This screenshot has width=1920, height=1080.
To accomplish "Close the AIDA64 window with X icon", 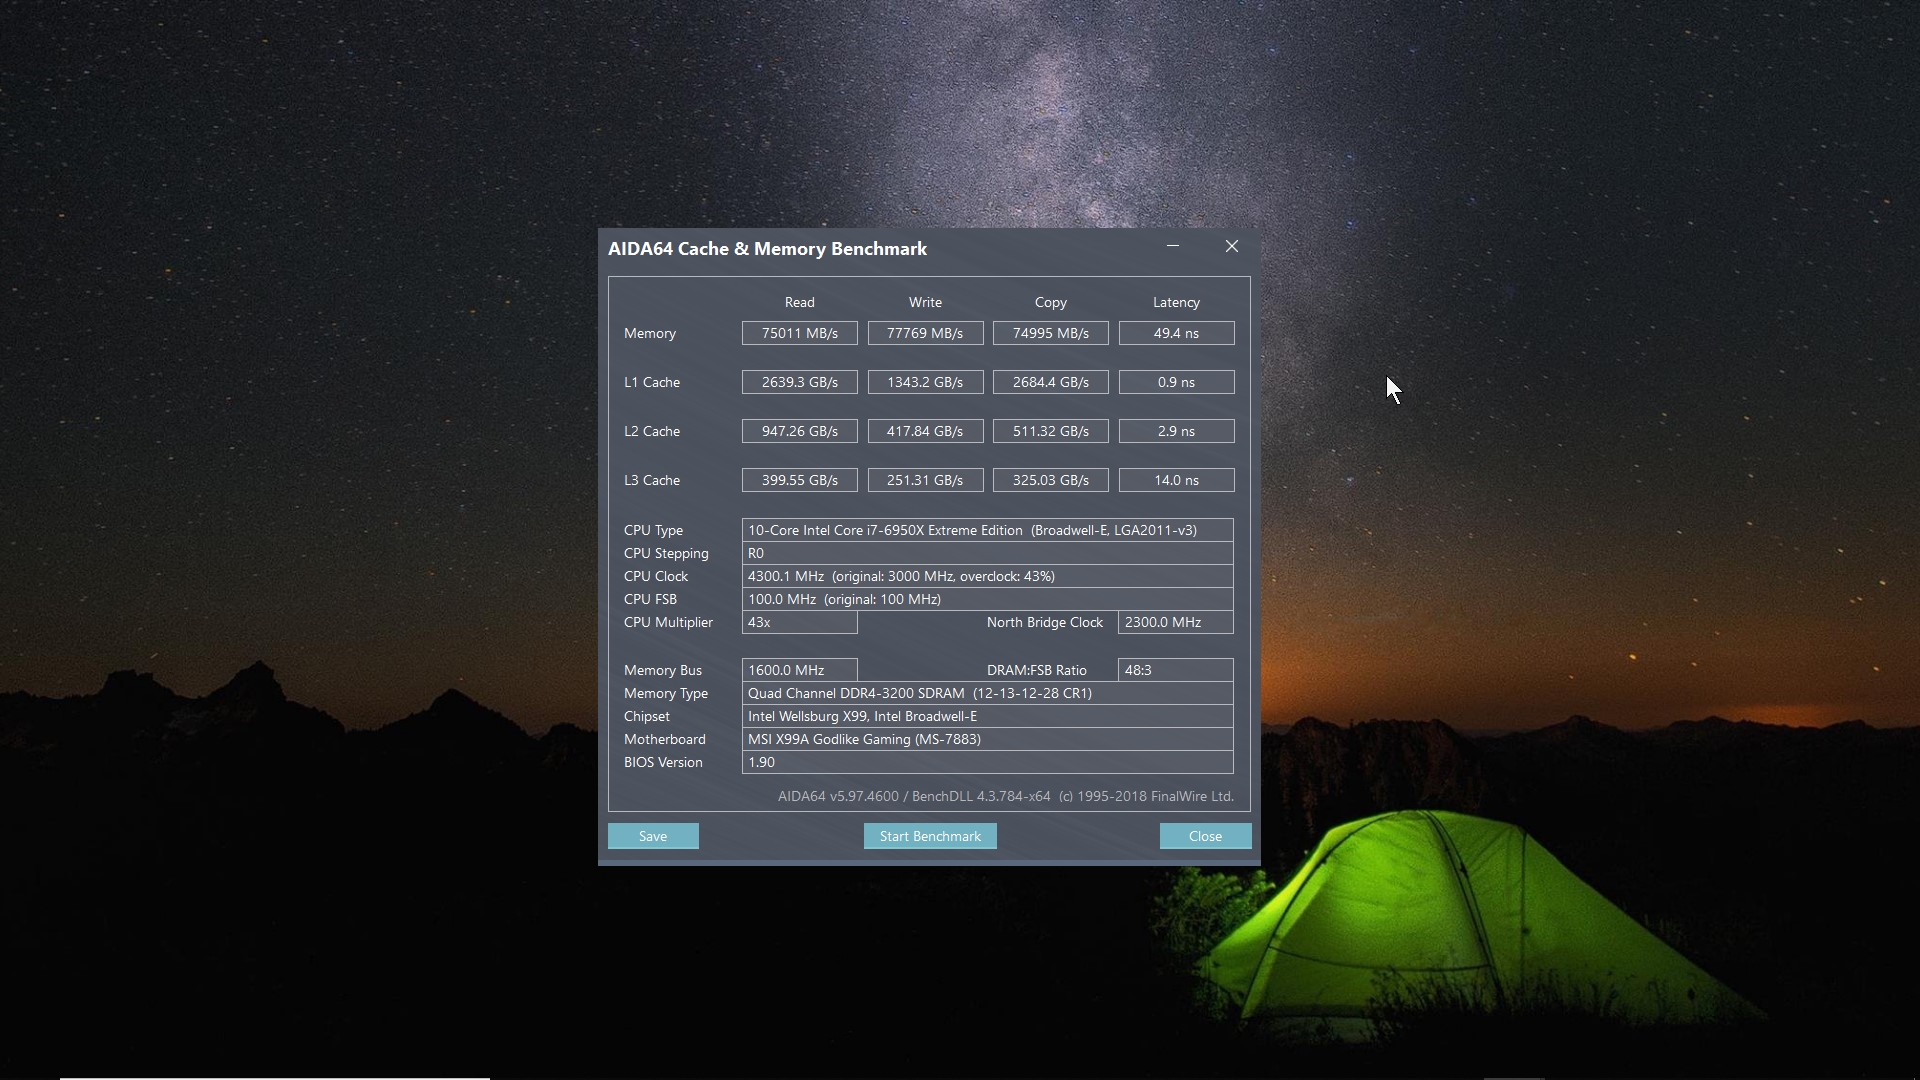I will point(1232,246).
